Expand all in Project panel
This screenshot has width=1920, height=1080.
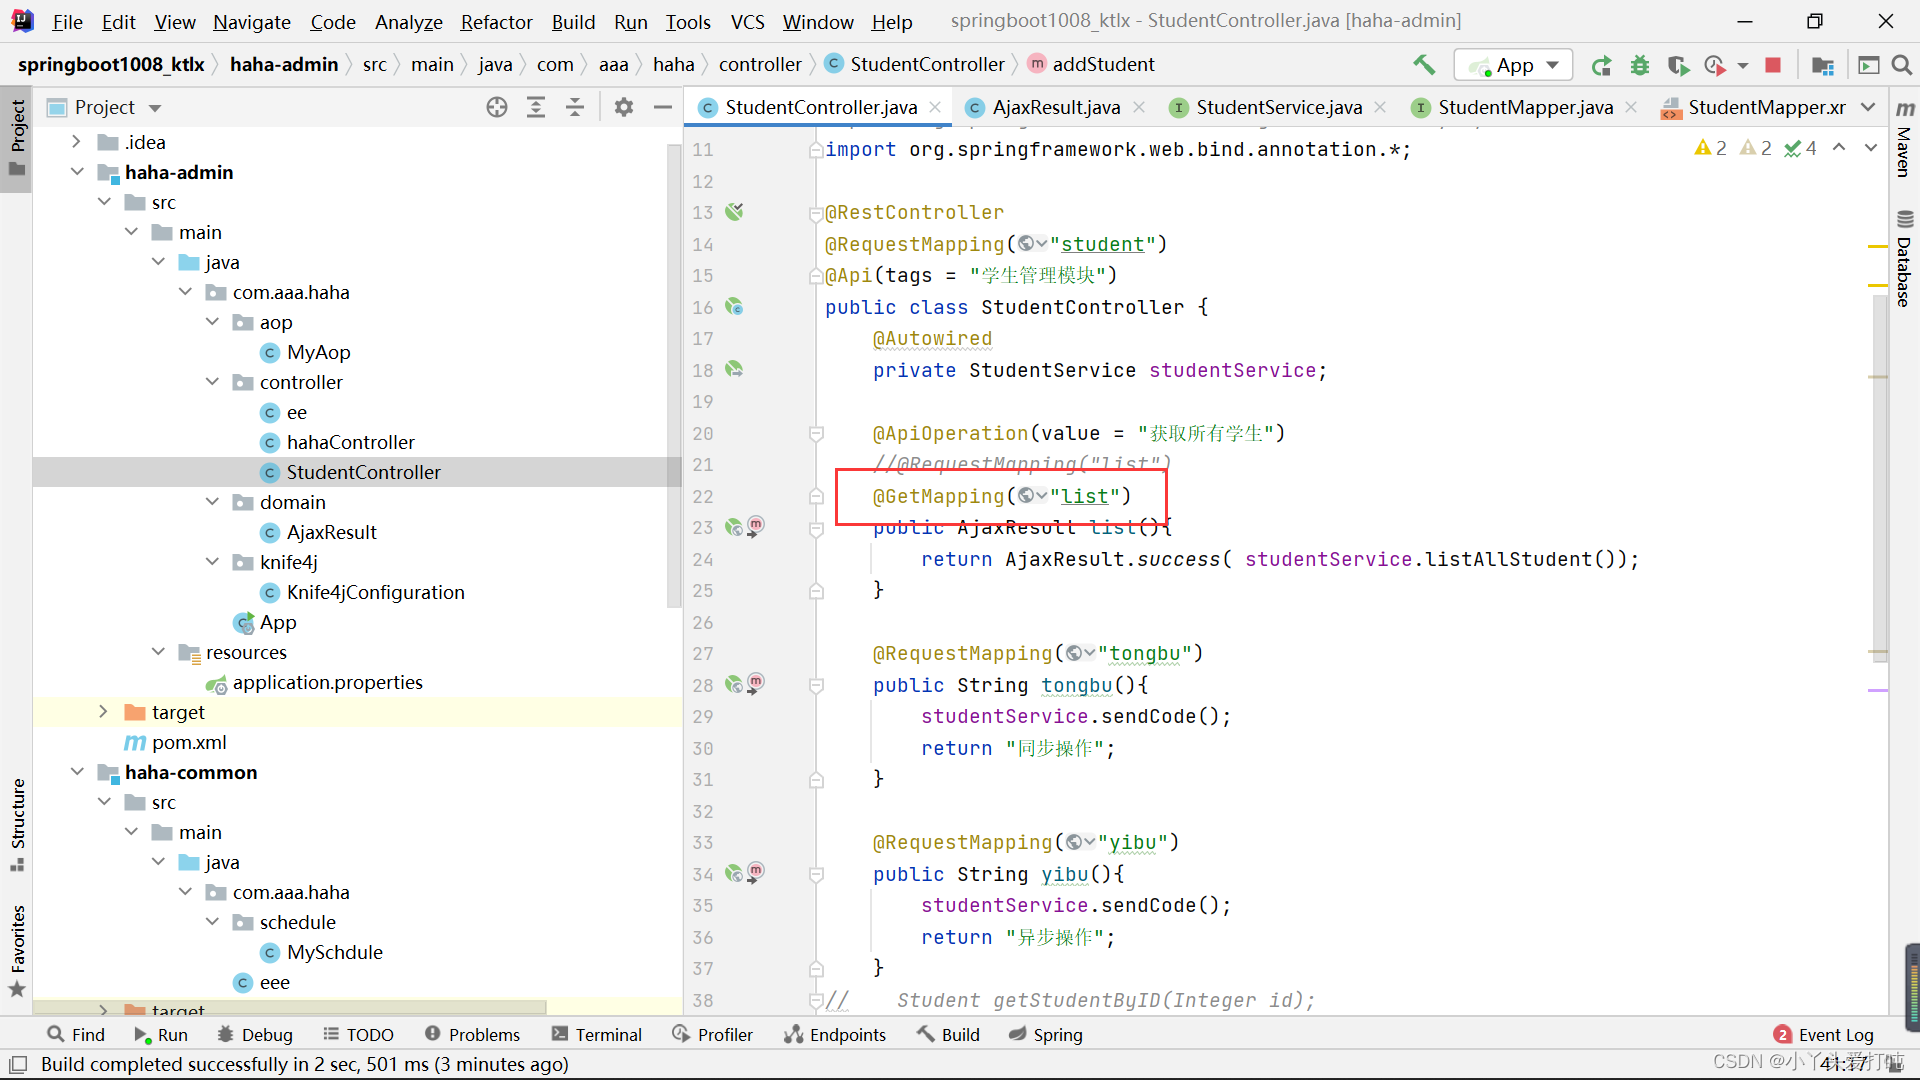pos(536,107)
